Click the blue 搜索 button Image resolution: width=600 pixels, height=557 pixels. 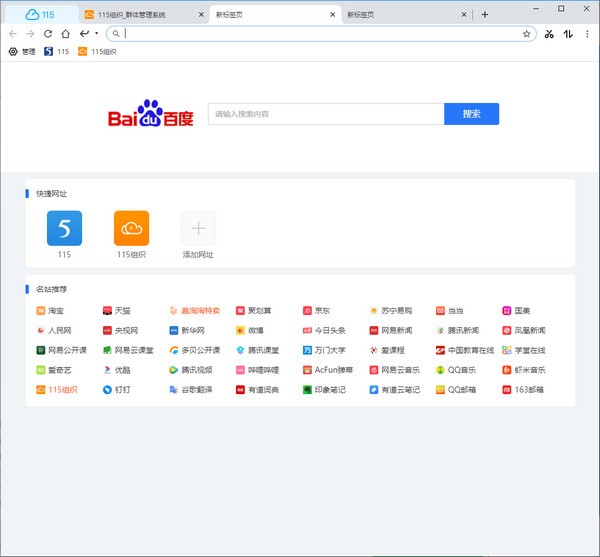point(471,114)
